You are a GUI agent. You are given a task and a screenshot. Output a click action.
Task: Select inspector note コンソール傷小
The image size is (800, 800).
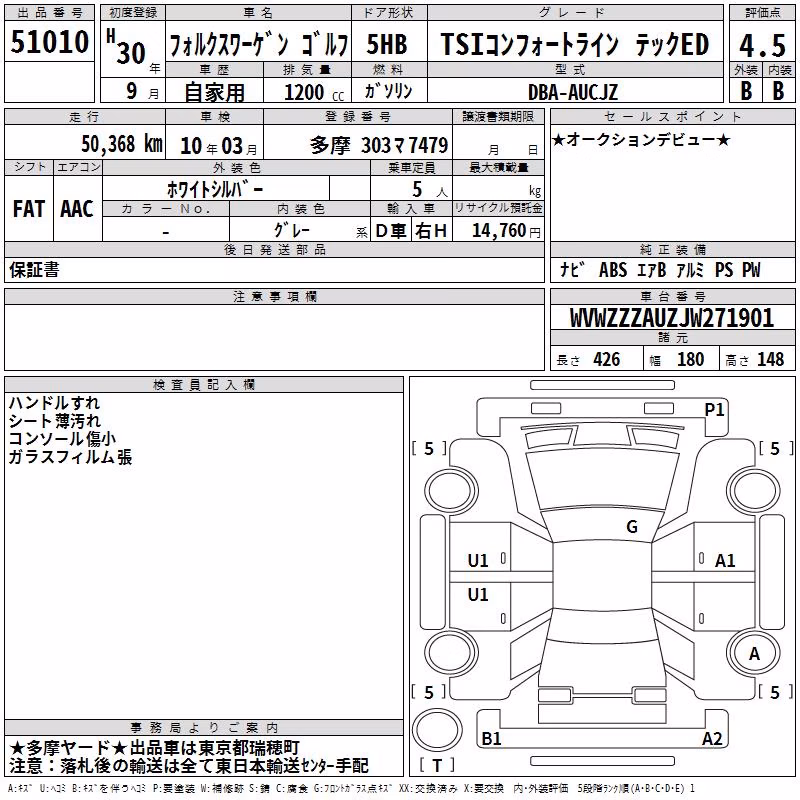tap(62, 439)
